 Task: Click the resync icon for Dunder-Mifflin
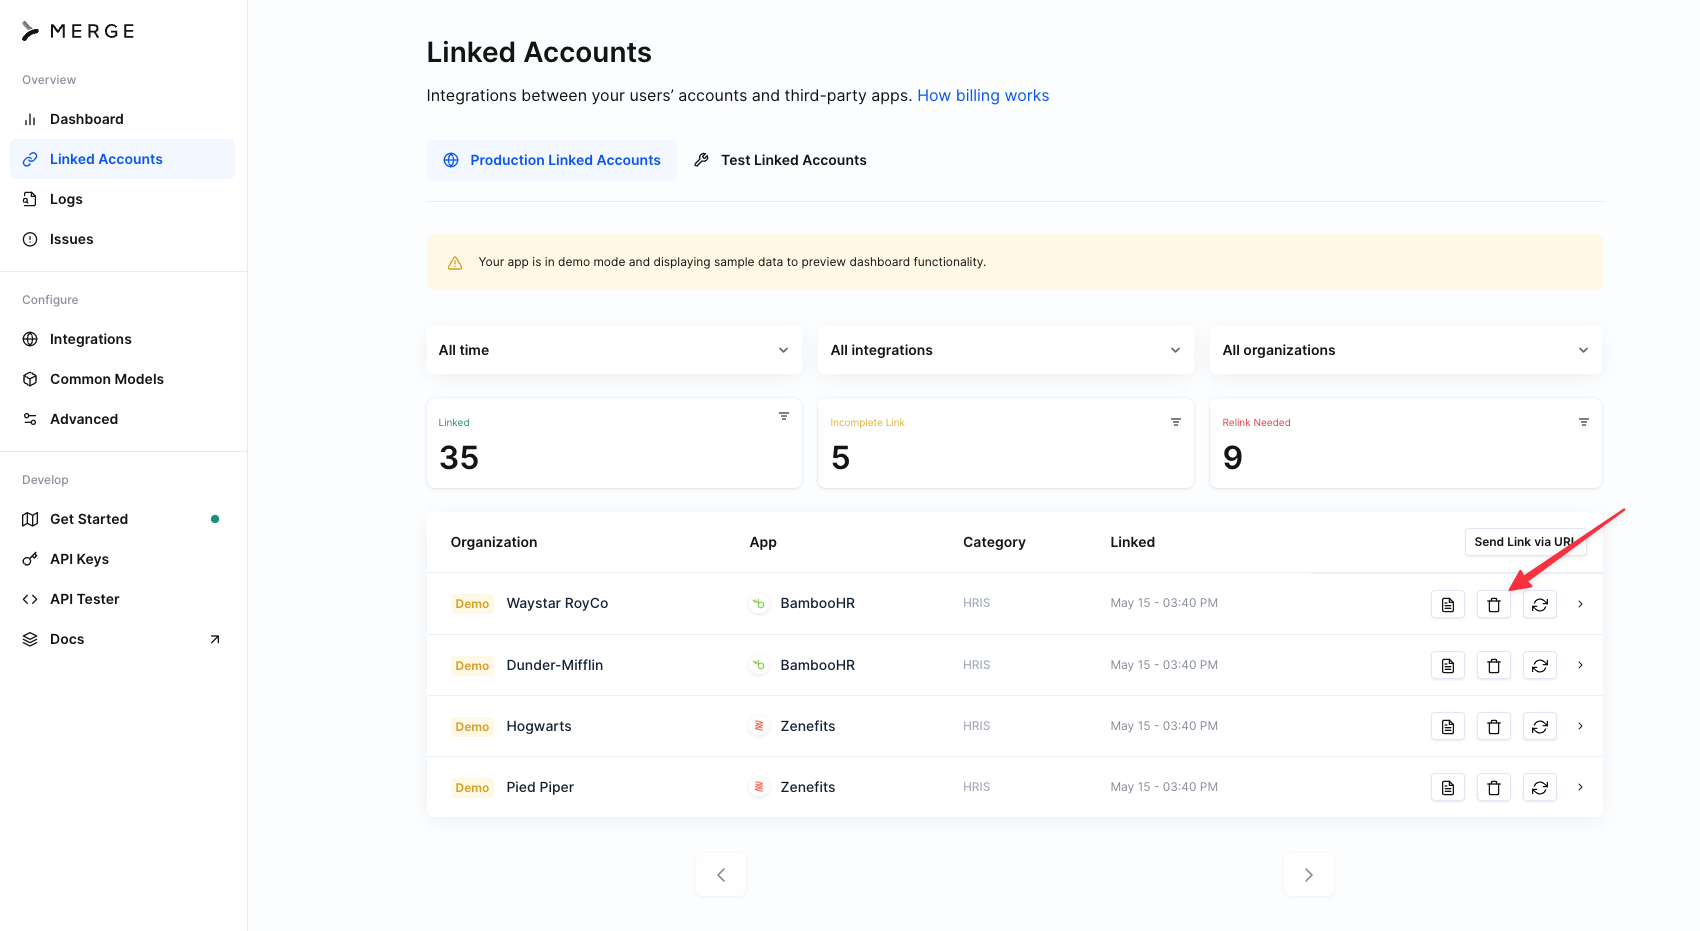click(x=1539, y=666)
